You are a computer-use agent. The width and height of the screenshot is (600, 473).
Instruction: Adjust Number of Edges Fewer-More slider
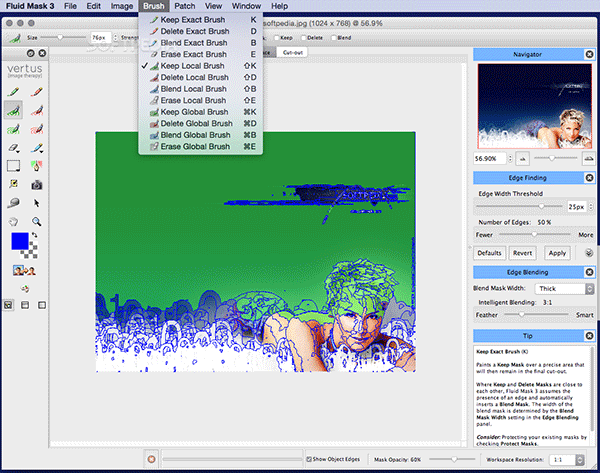tap(535, 235)
